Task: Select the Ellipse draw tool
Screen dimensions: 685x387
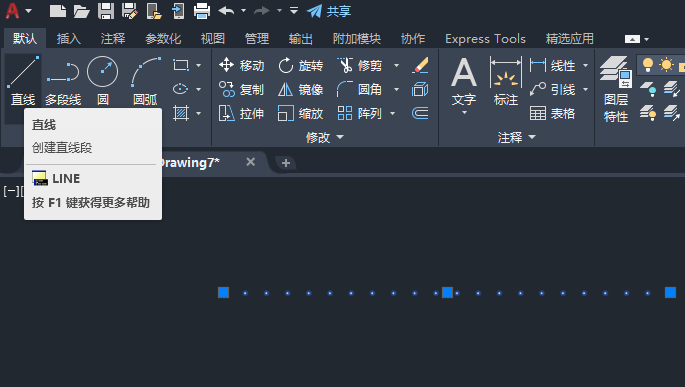Action: pyautogui.click(x=180, y=89)
